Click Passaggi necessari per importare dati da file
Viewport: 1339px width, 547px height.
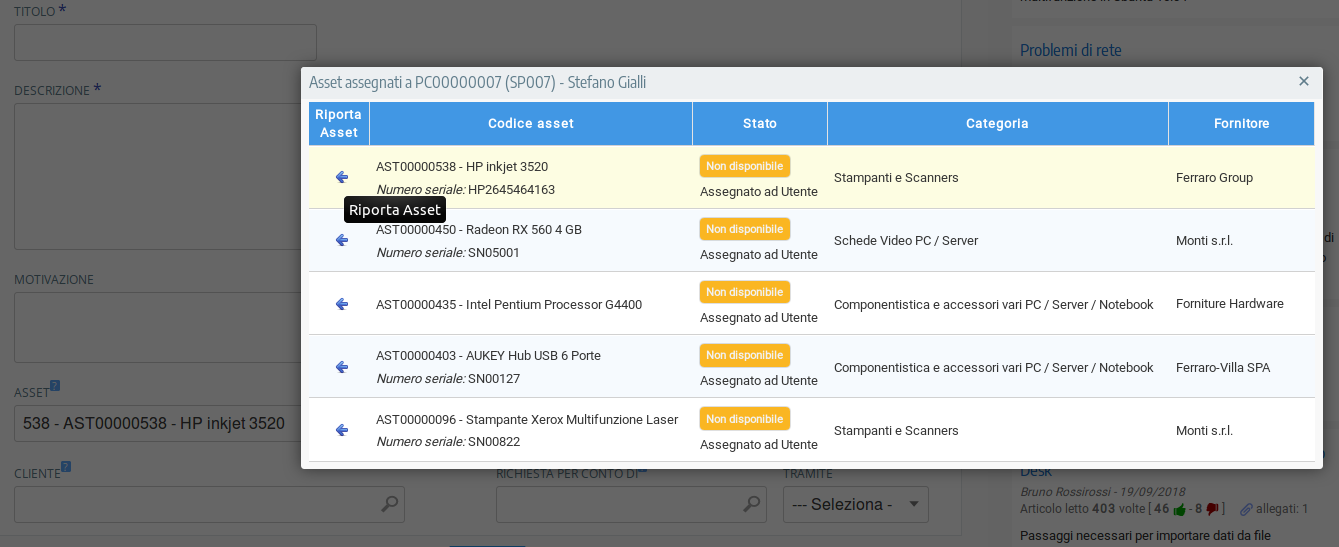coord(1145,536)
